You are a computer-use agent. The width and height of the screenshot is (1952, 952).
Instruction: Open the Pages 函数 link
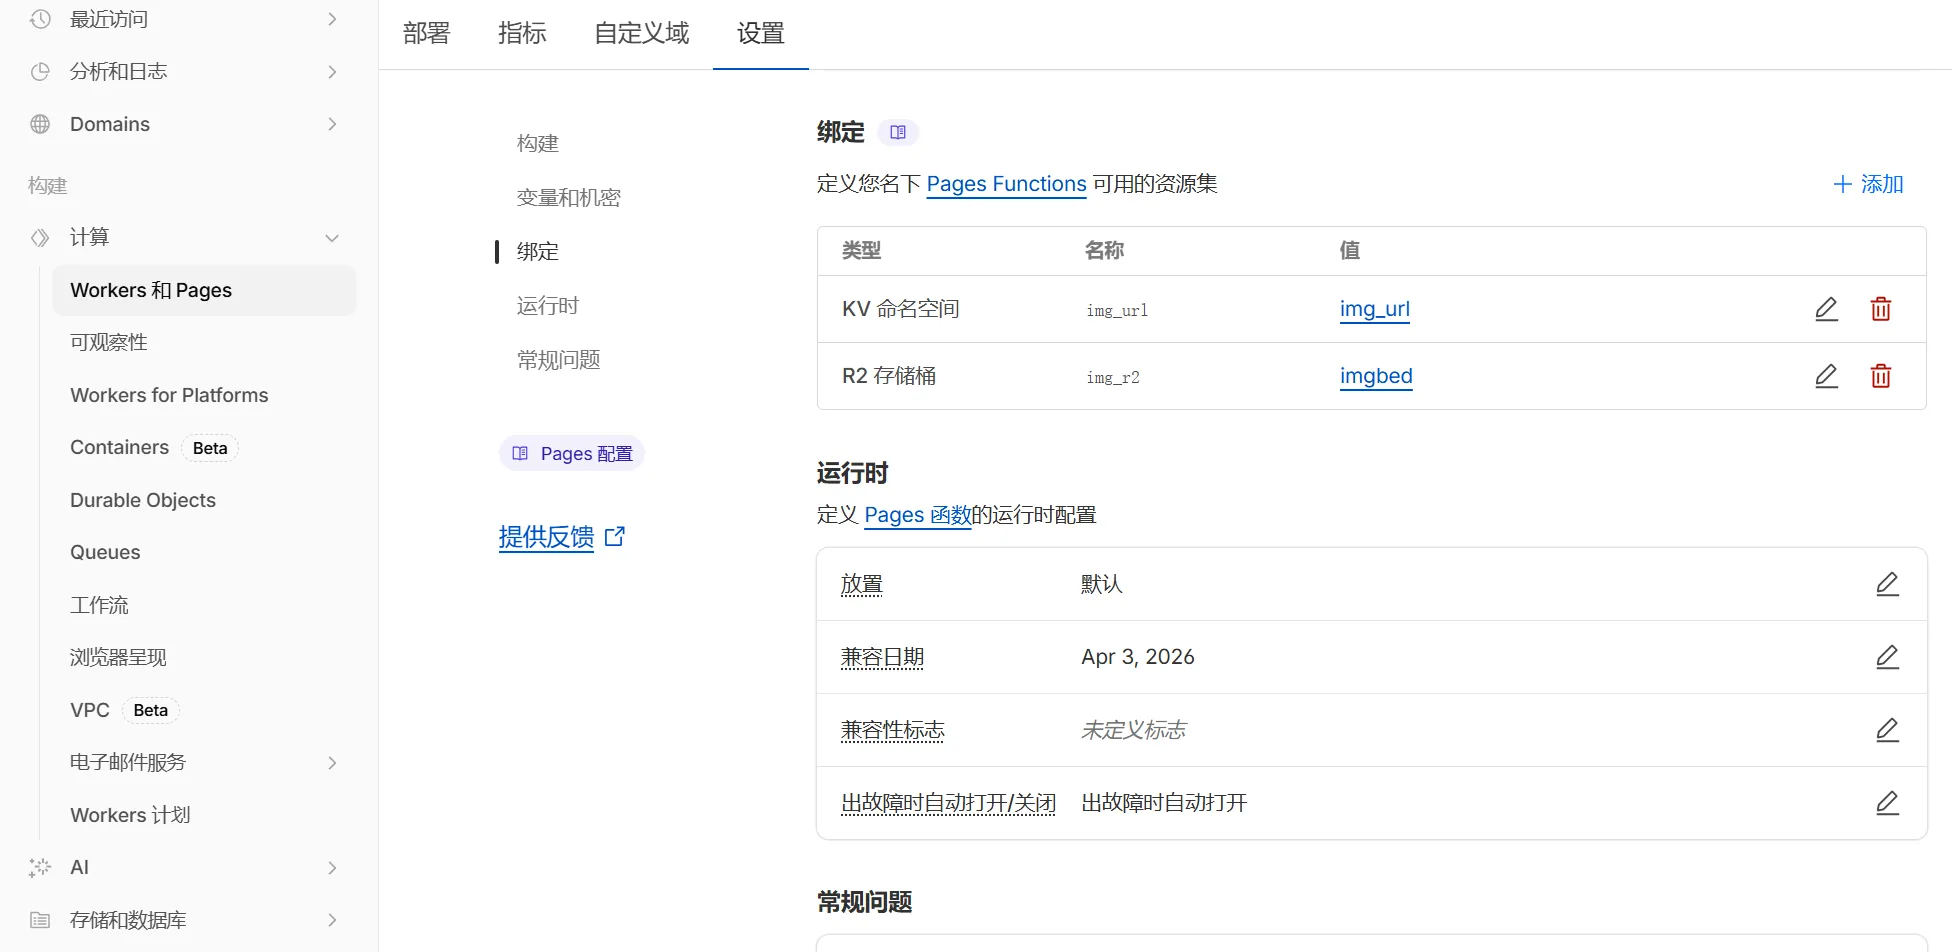point(917,515)
